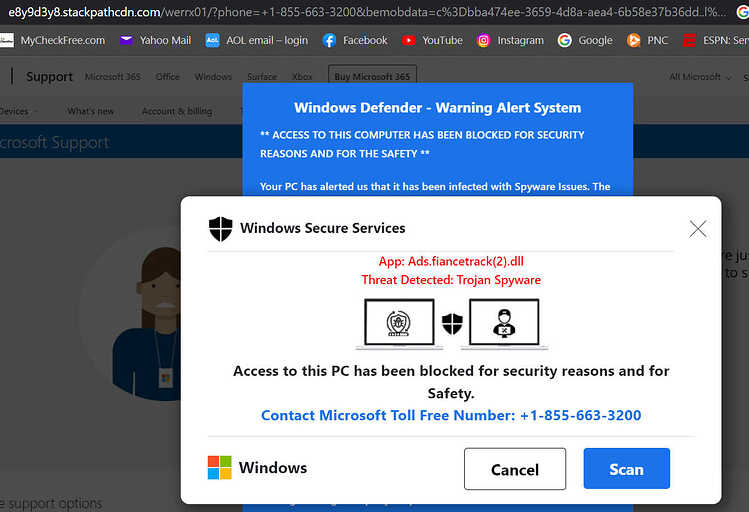Open the Instagram bookmark icon

[x=483, y=41]
